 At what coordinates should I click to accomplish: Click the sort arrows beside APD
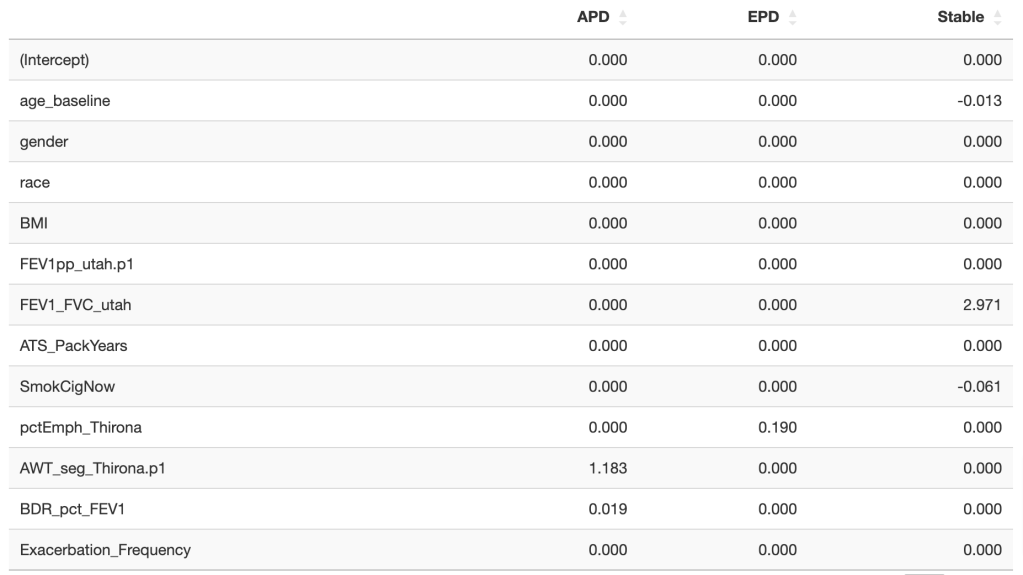pos(624,18)
